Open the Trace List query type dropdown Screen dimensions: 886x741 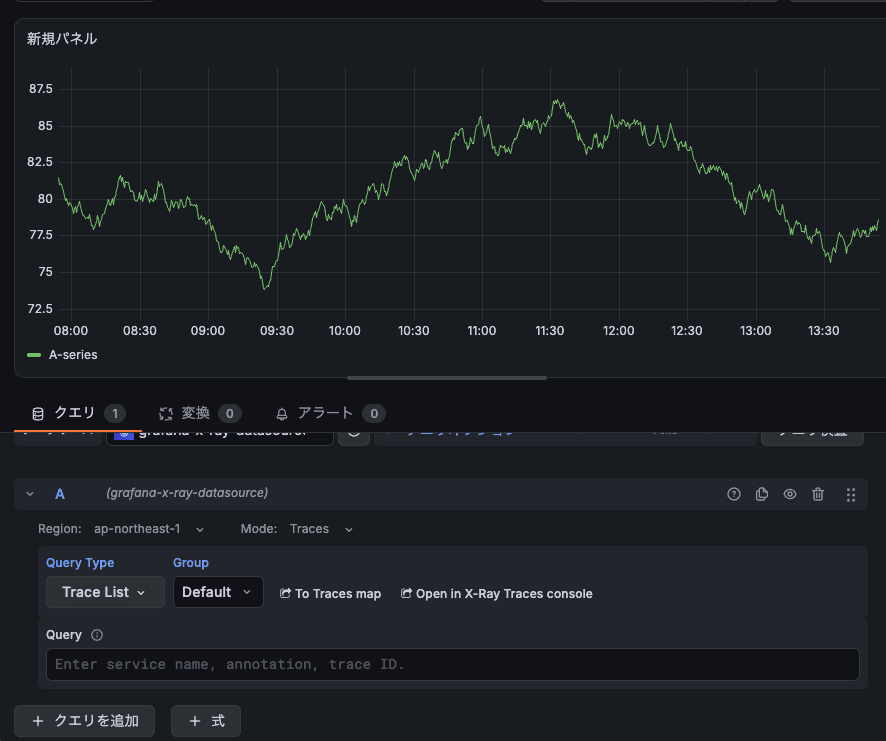105,592
